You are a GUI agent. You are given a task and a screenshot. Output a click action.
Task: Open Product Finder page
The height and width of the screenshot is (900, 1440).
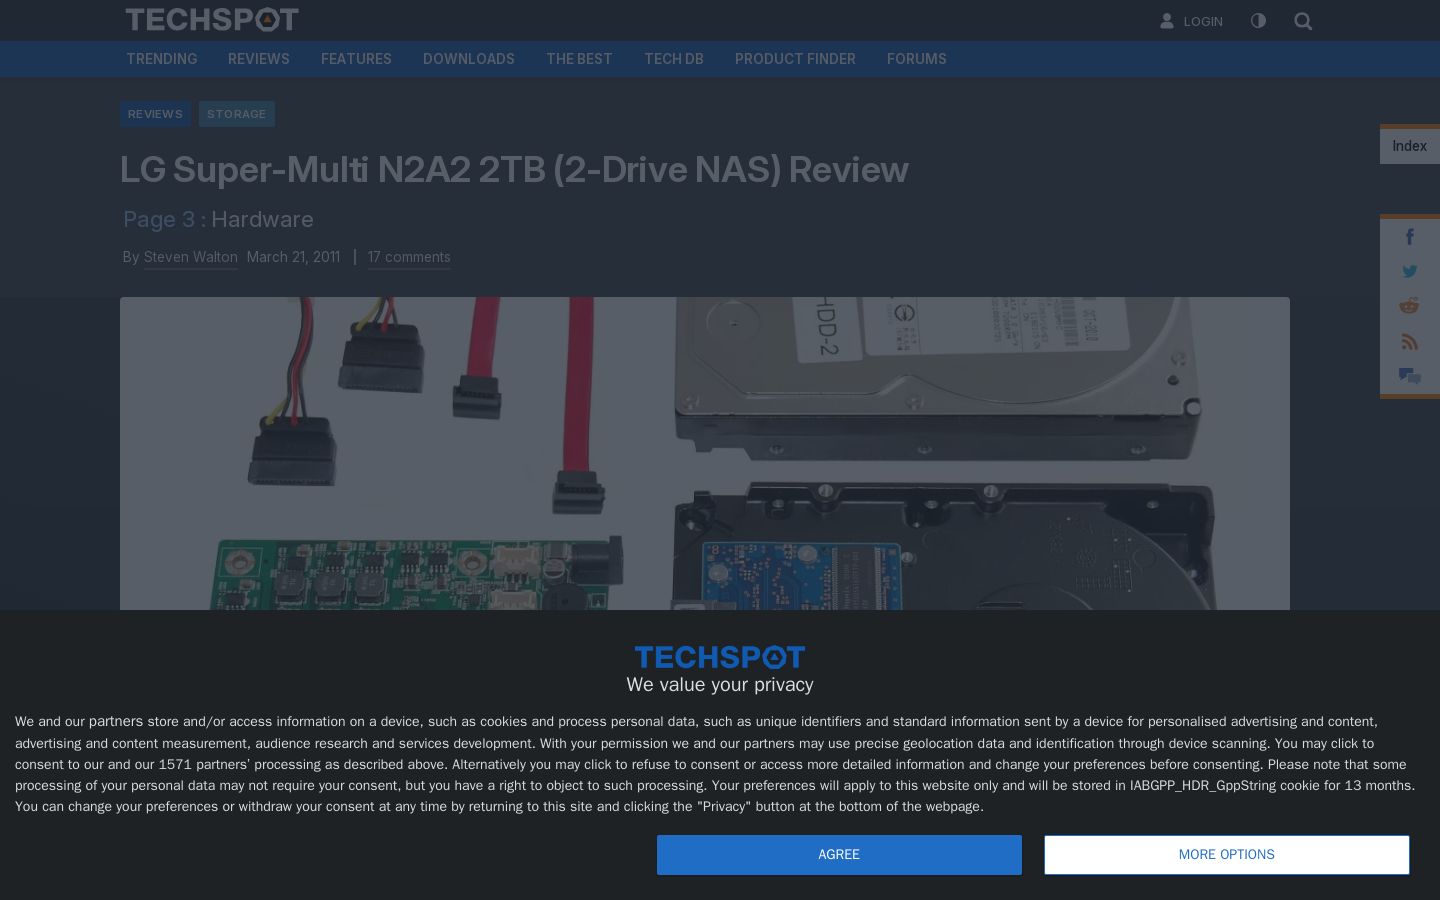coord(795,59)
